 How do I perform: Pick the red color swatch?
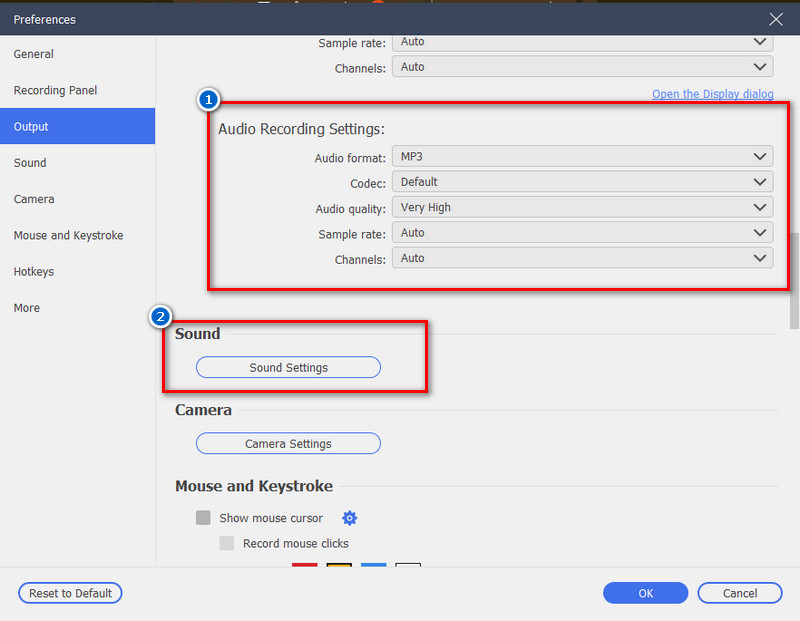point(305,565)
